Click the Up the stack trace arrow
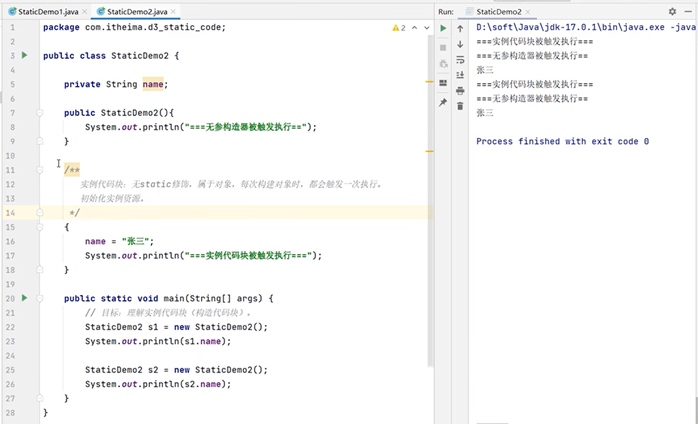 click(x=460, y=29)
